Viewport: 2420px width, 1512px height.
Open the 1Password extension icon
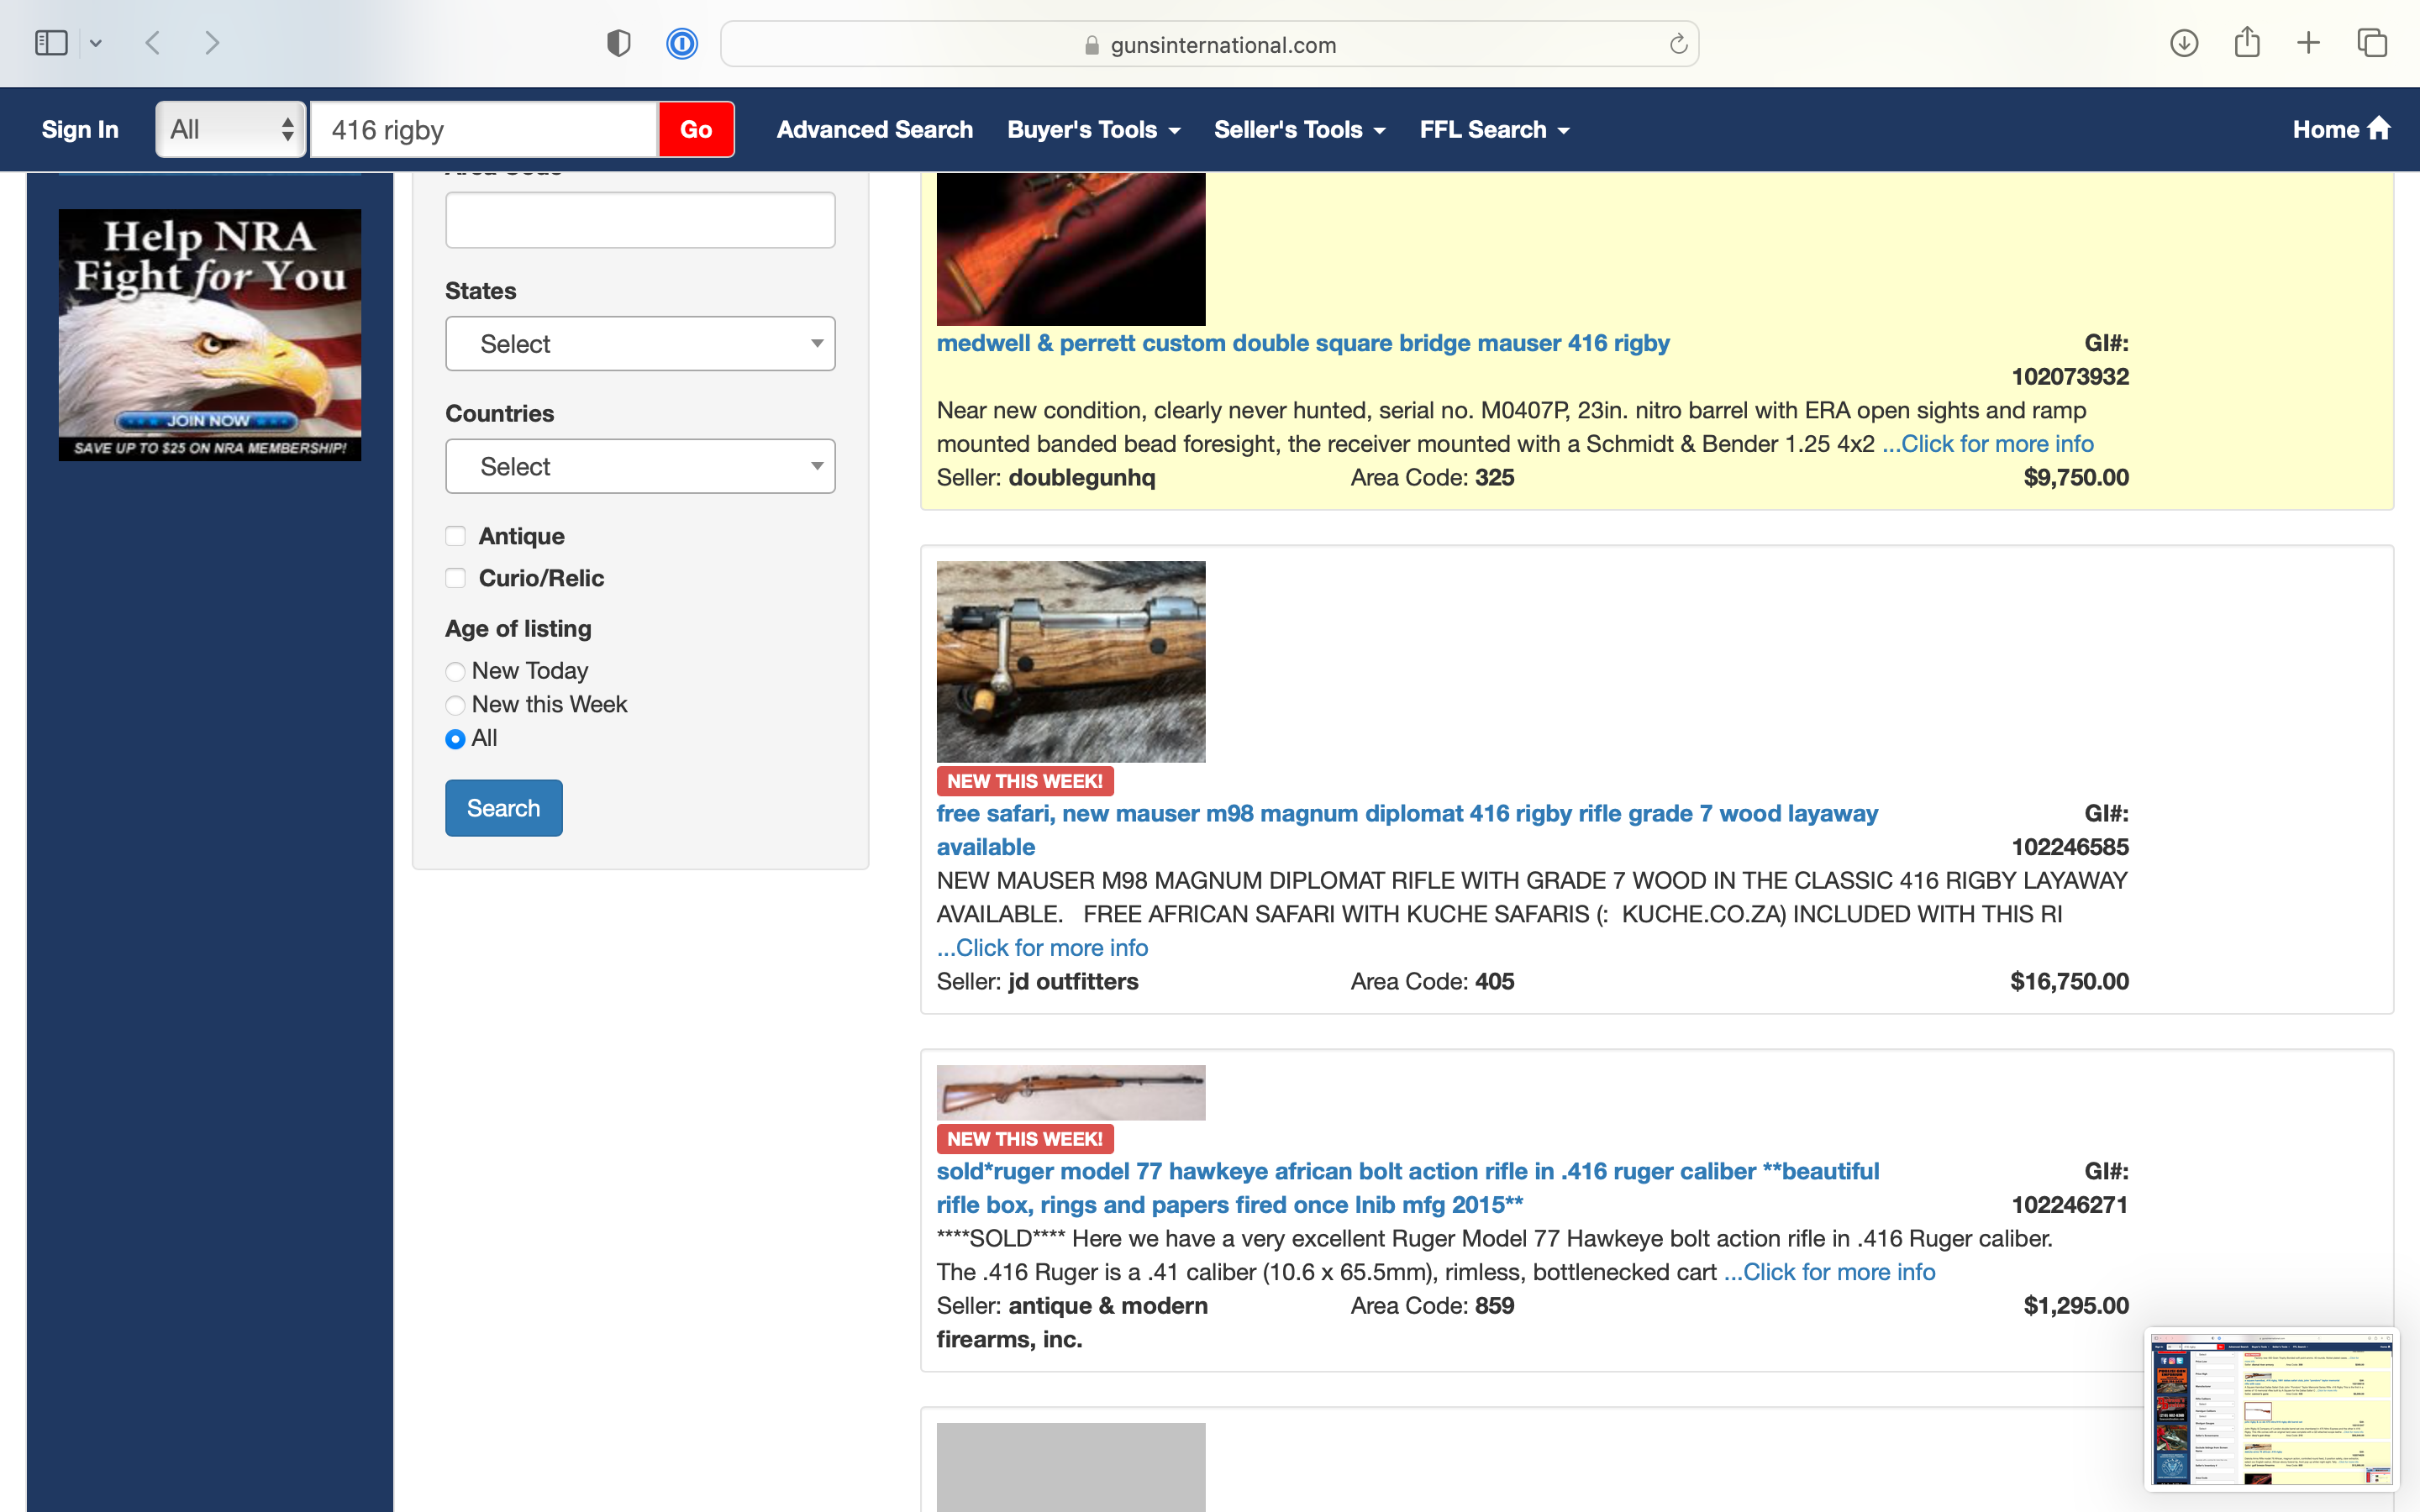tap(682, 43)
